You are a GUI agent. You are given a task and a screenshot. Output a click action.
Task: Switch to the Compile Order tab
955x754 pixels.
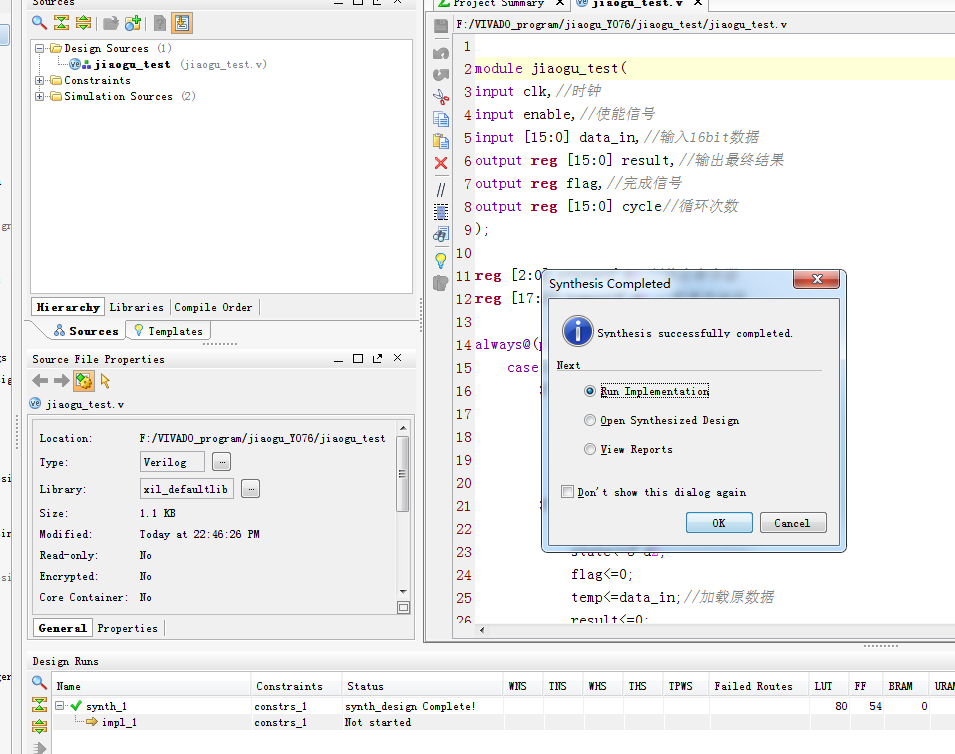(x=213, y=307)
